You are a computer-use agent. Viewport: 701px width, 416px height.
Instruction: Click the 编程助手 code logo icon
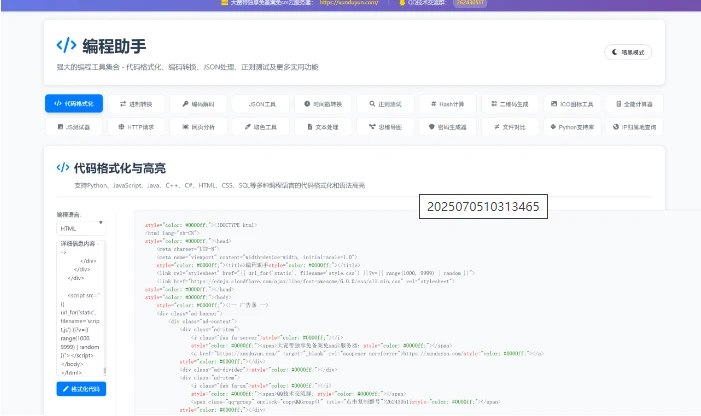tap(66, 45)
